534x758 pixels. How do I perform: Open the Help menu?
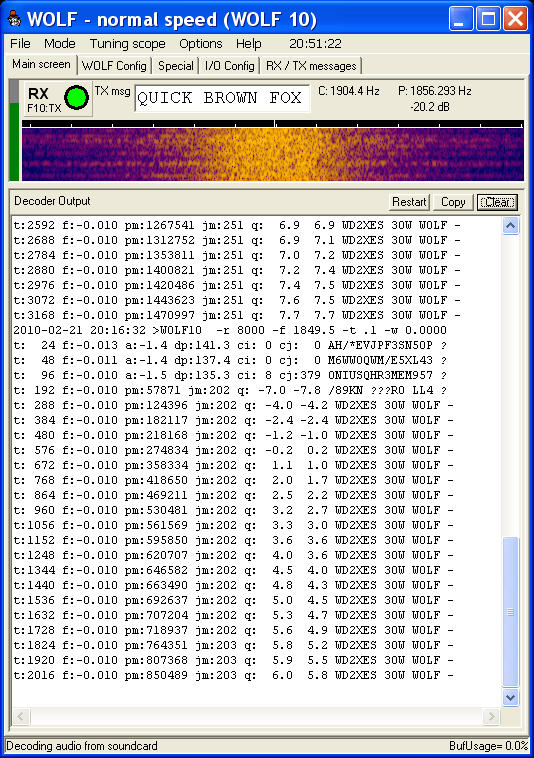click(248, 44)
